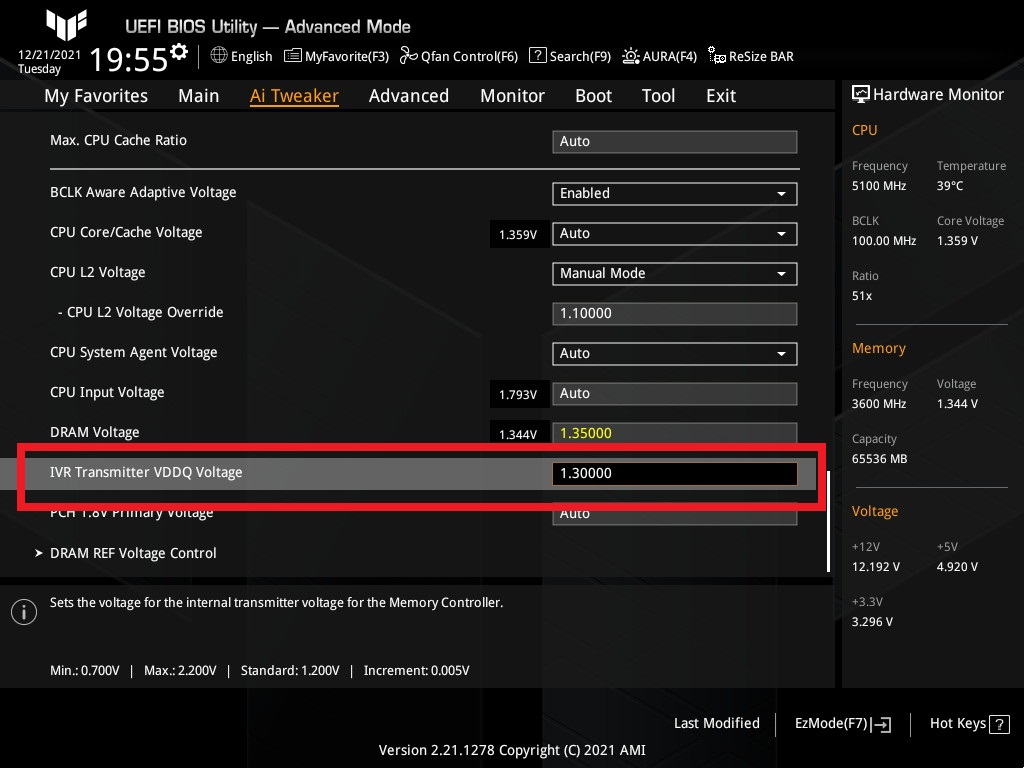Select IVR Transmitter VDDQ Voltage label

[146, 472]
